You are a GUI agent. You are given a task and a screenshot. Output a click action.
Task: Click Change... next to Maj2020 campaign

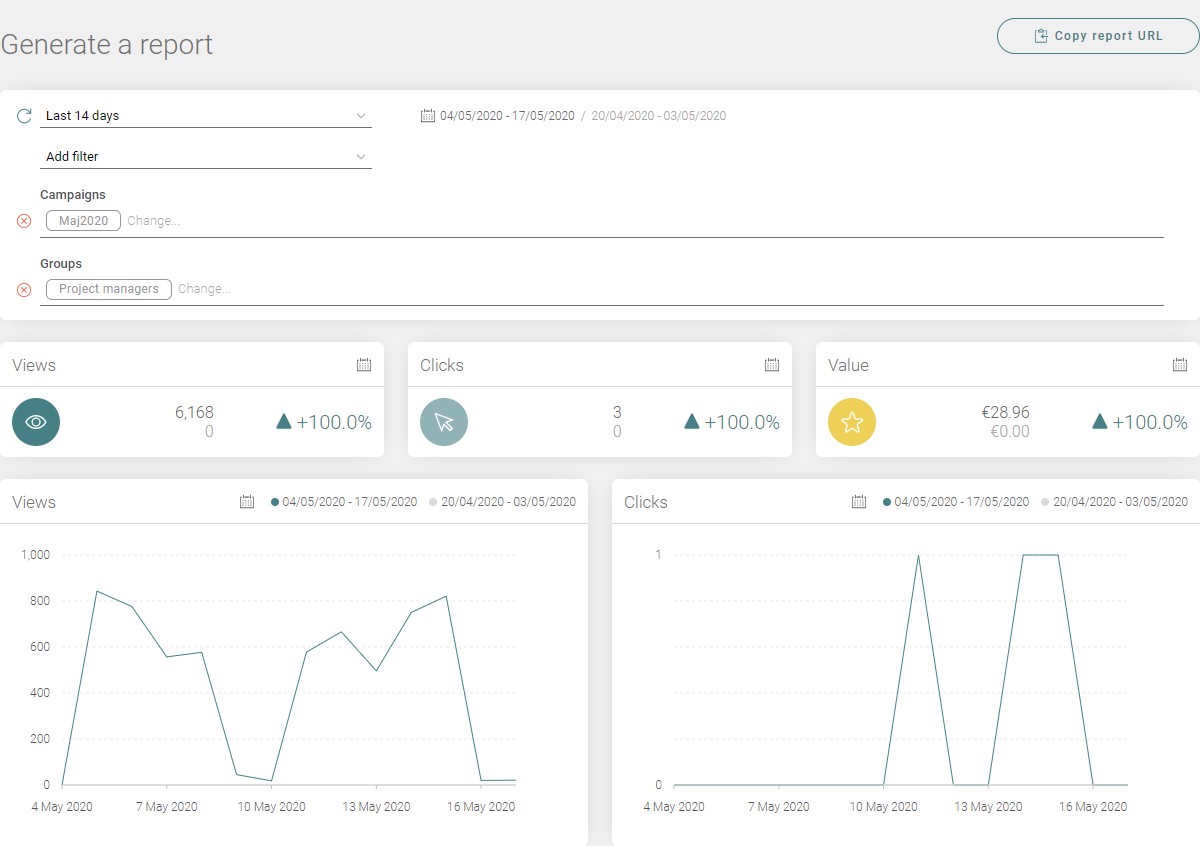point(154,221)
